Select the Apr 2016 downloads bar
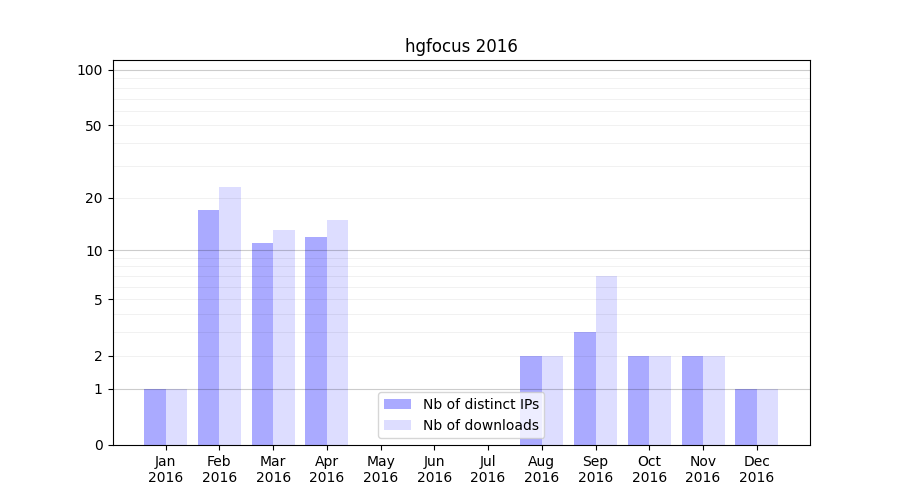900x500 pixels. click(337, 332)
